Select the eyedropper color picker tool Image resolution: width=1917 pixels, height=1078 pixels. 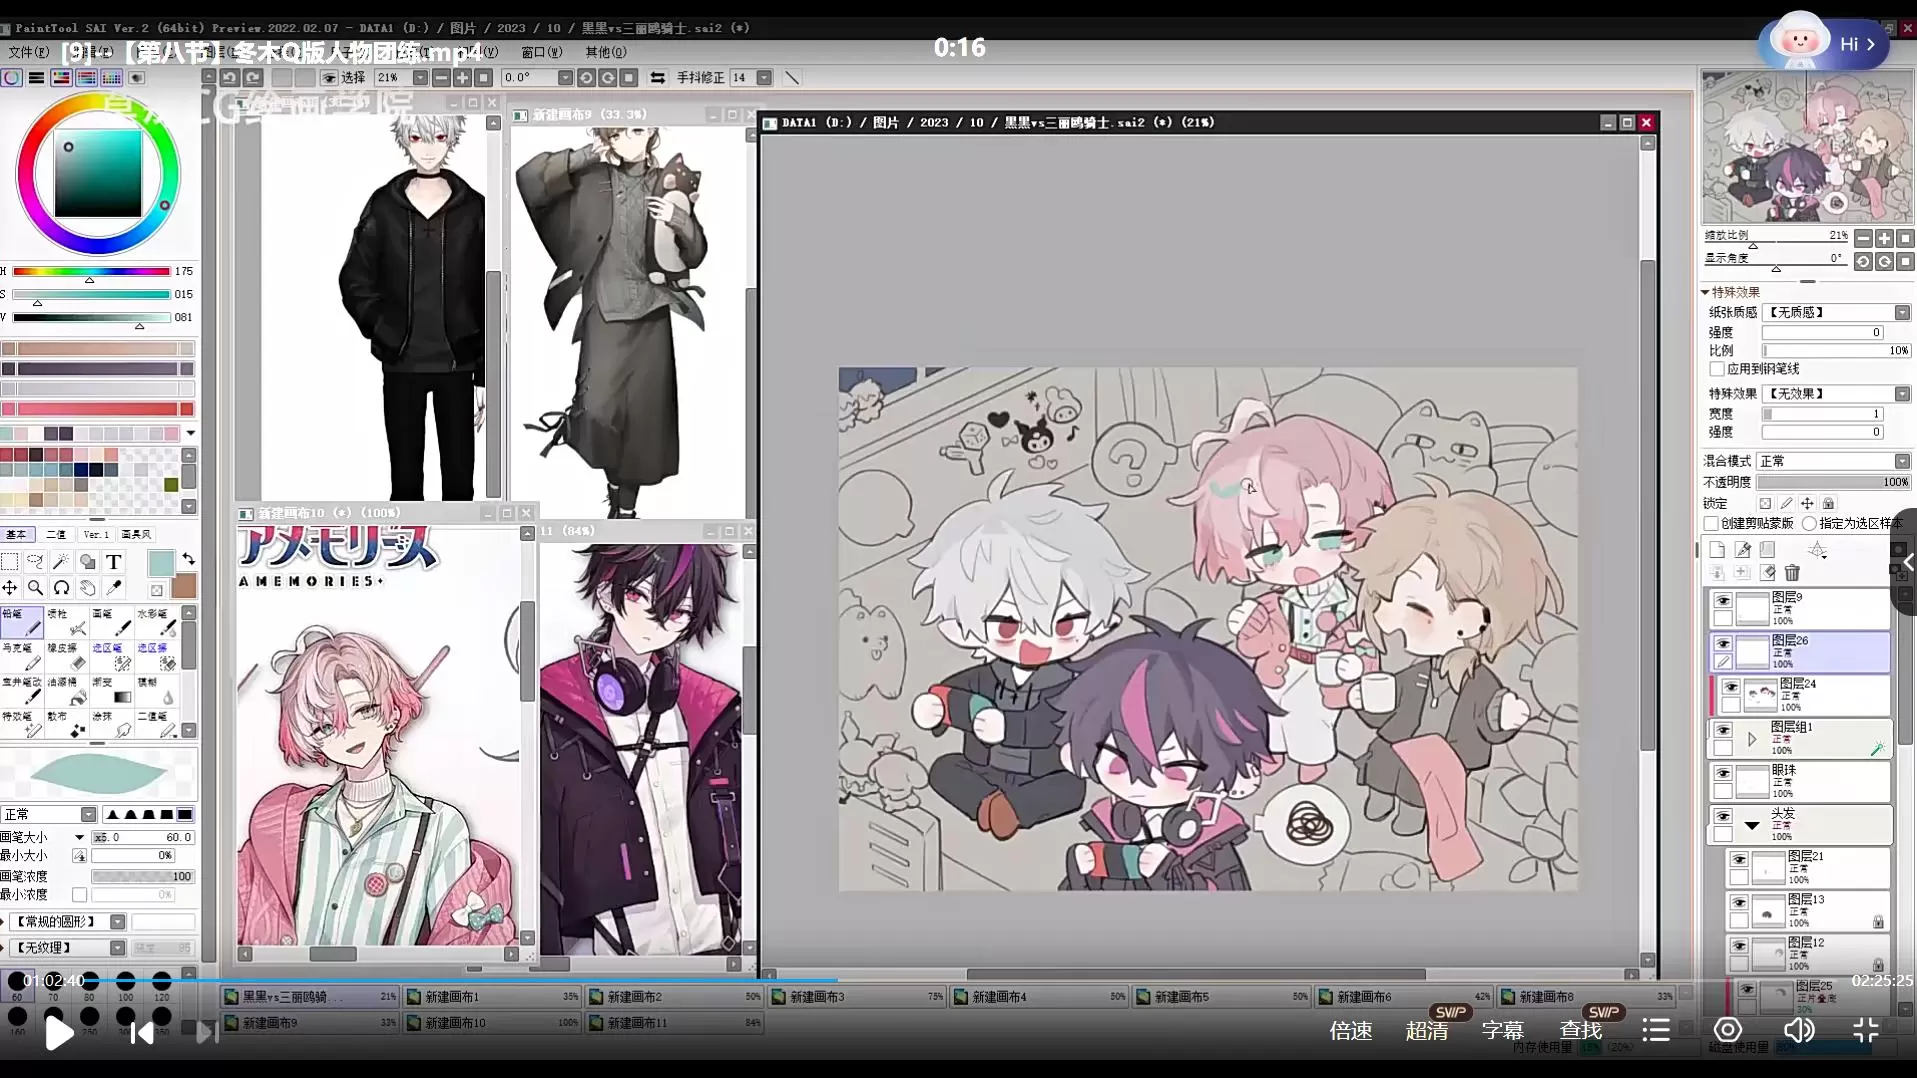coord(114,588)
